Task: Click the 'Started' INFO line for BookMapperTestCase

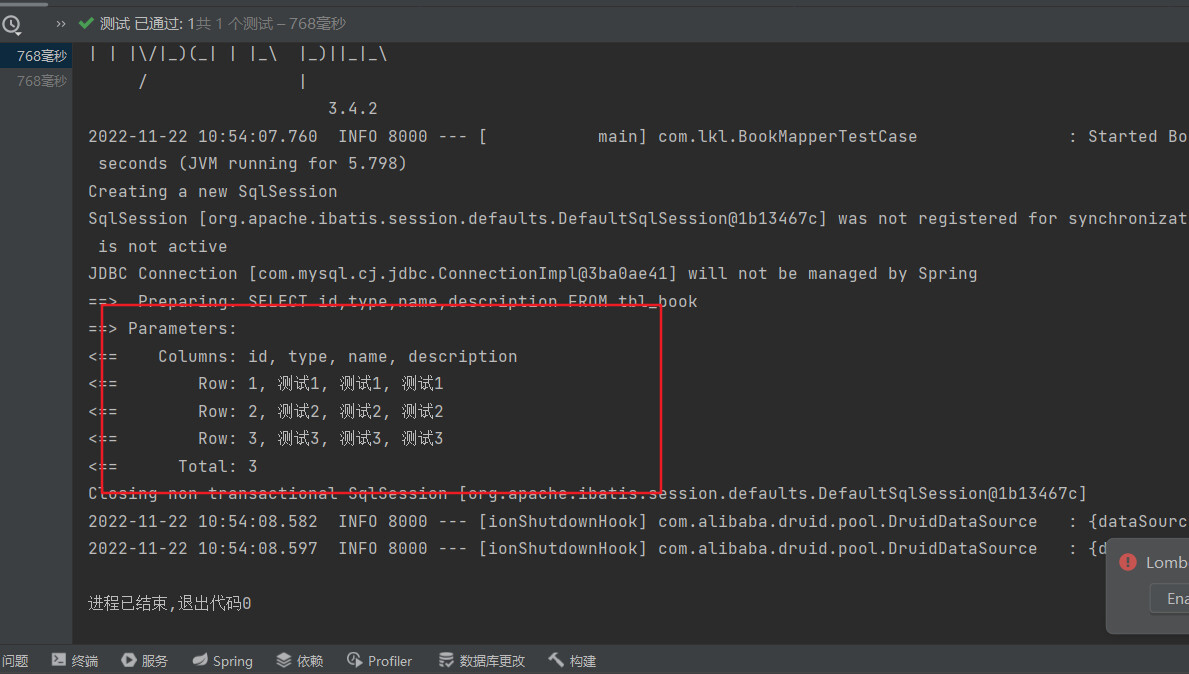Action: coord(638,136)
